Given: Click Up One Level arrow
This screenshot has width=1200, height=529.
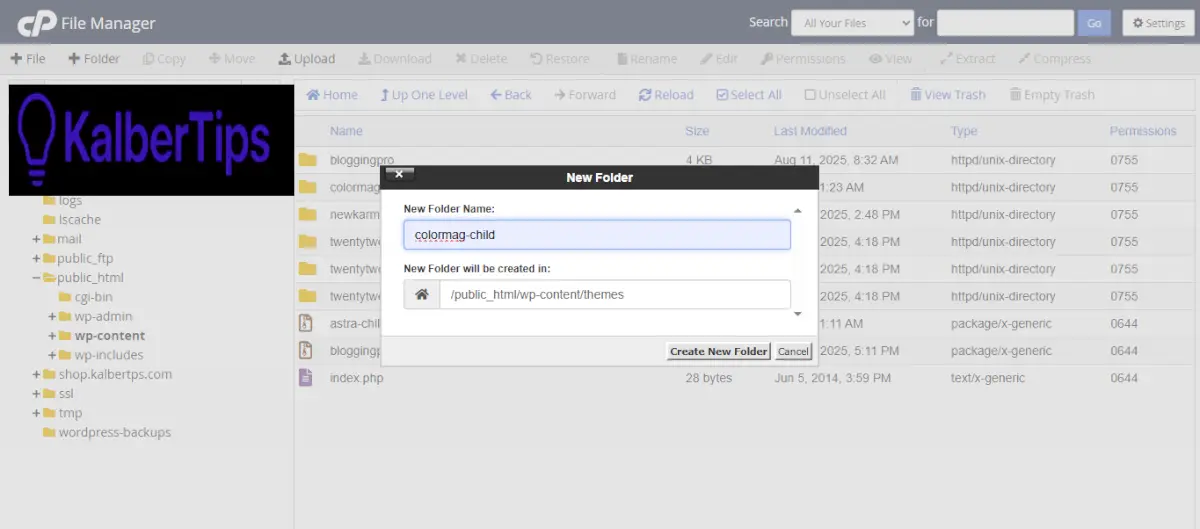Looking at the screenshot, I should (385, 95).
